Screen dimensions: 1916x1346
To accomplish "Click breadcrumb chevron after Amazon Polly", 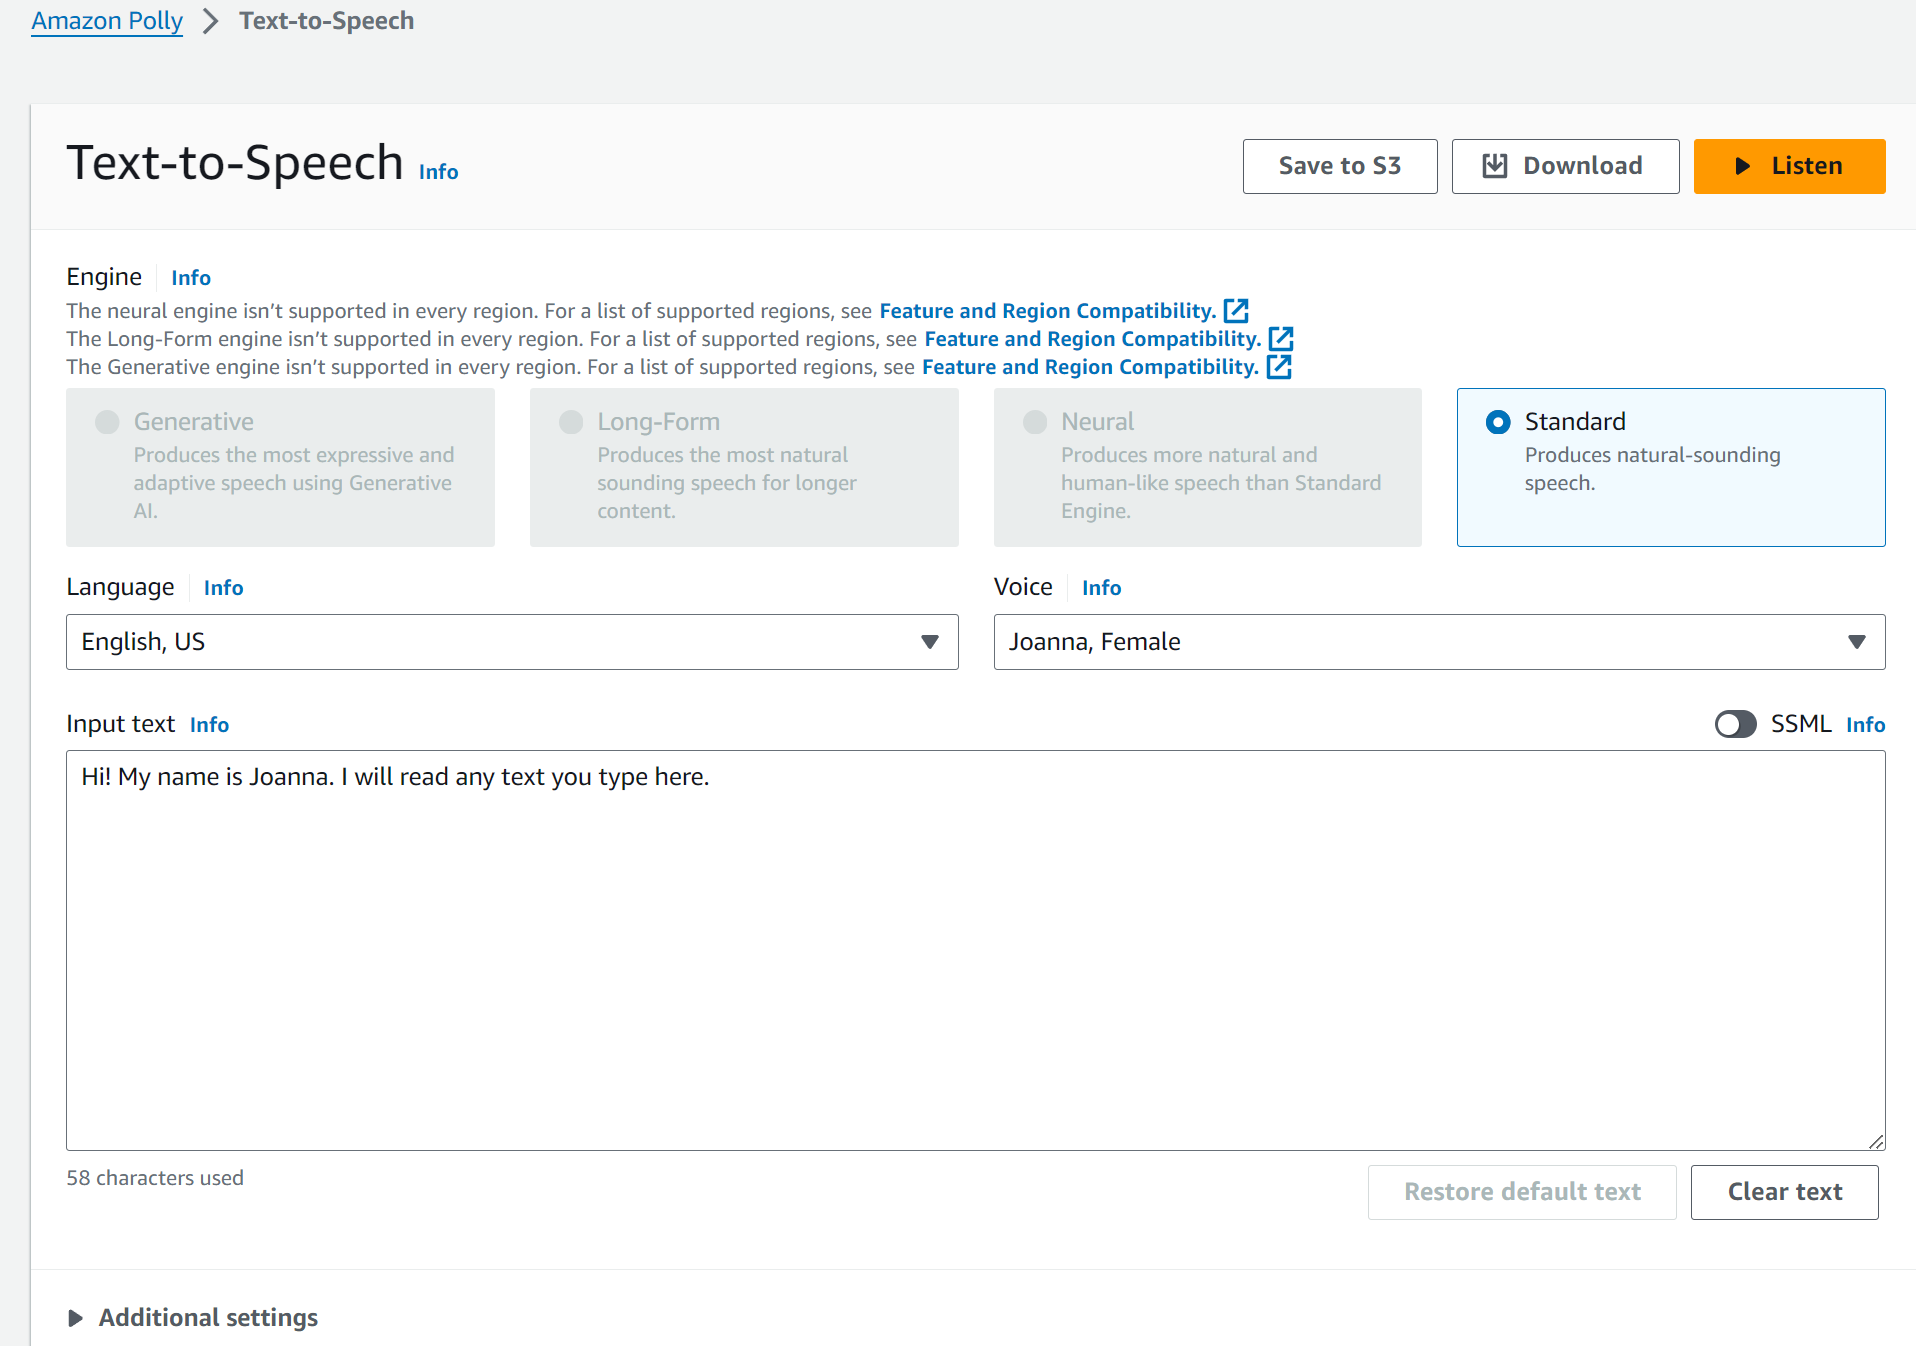I will pos(210,21).
